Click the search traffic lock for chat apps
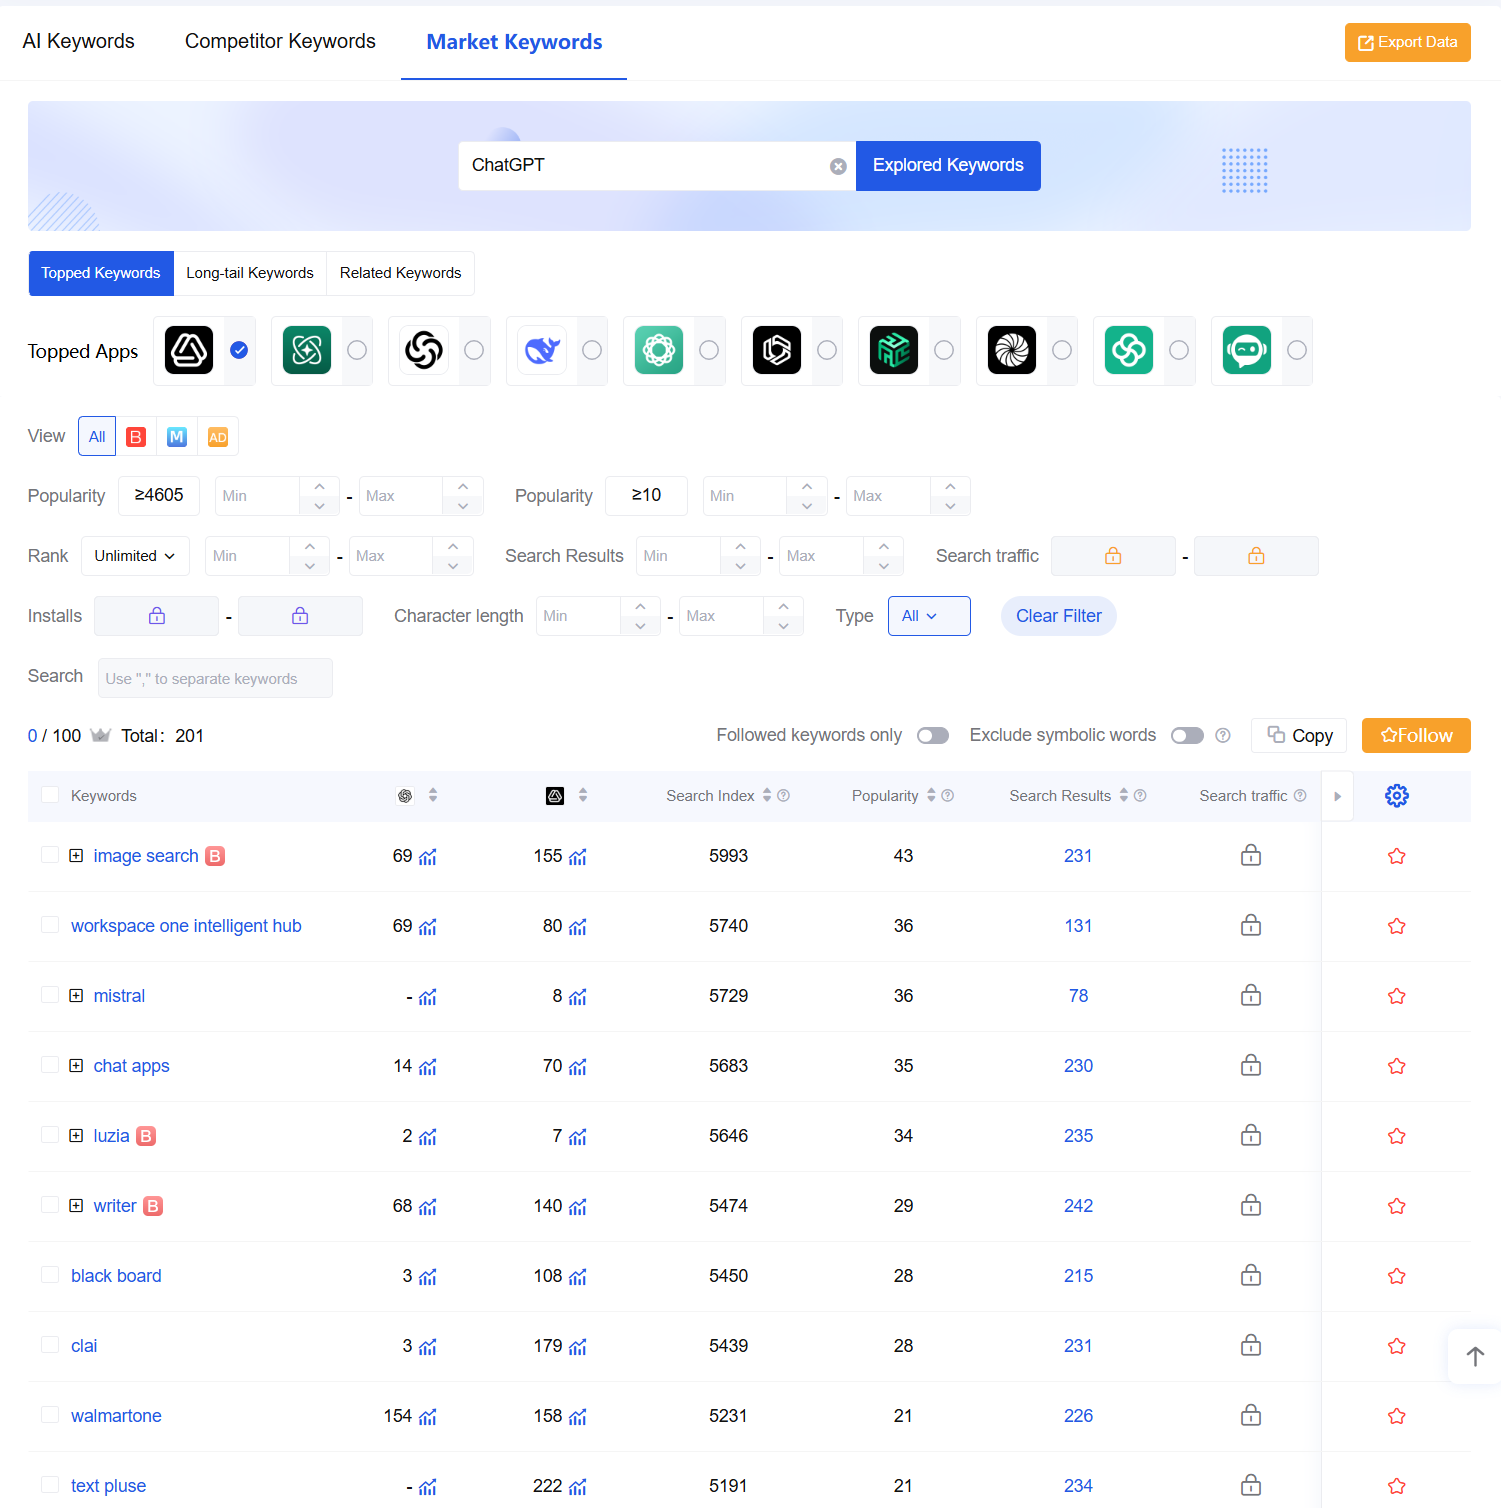 (x=1251, y=1065)
